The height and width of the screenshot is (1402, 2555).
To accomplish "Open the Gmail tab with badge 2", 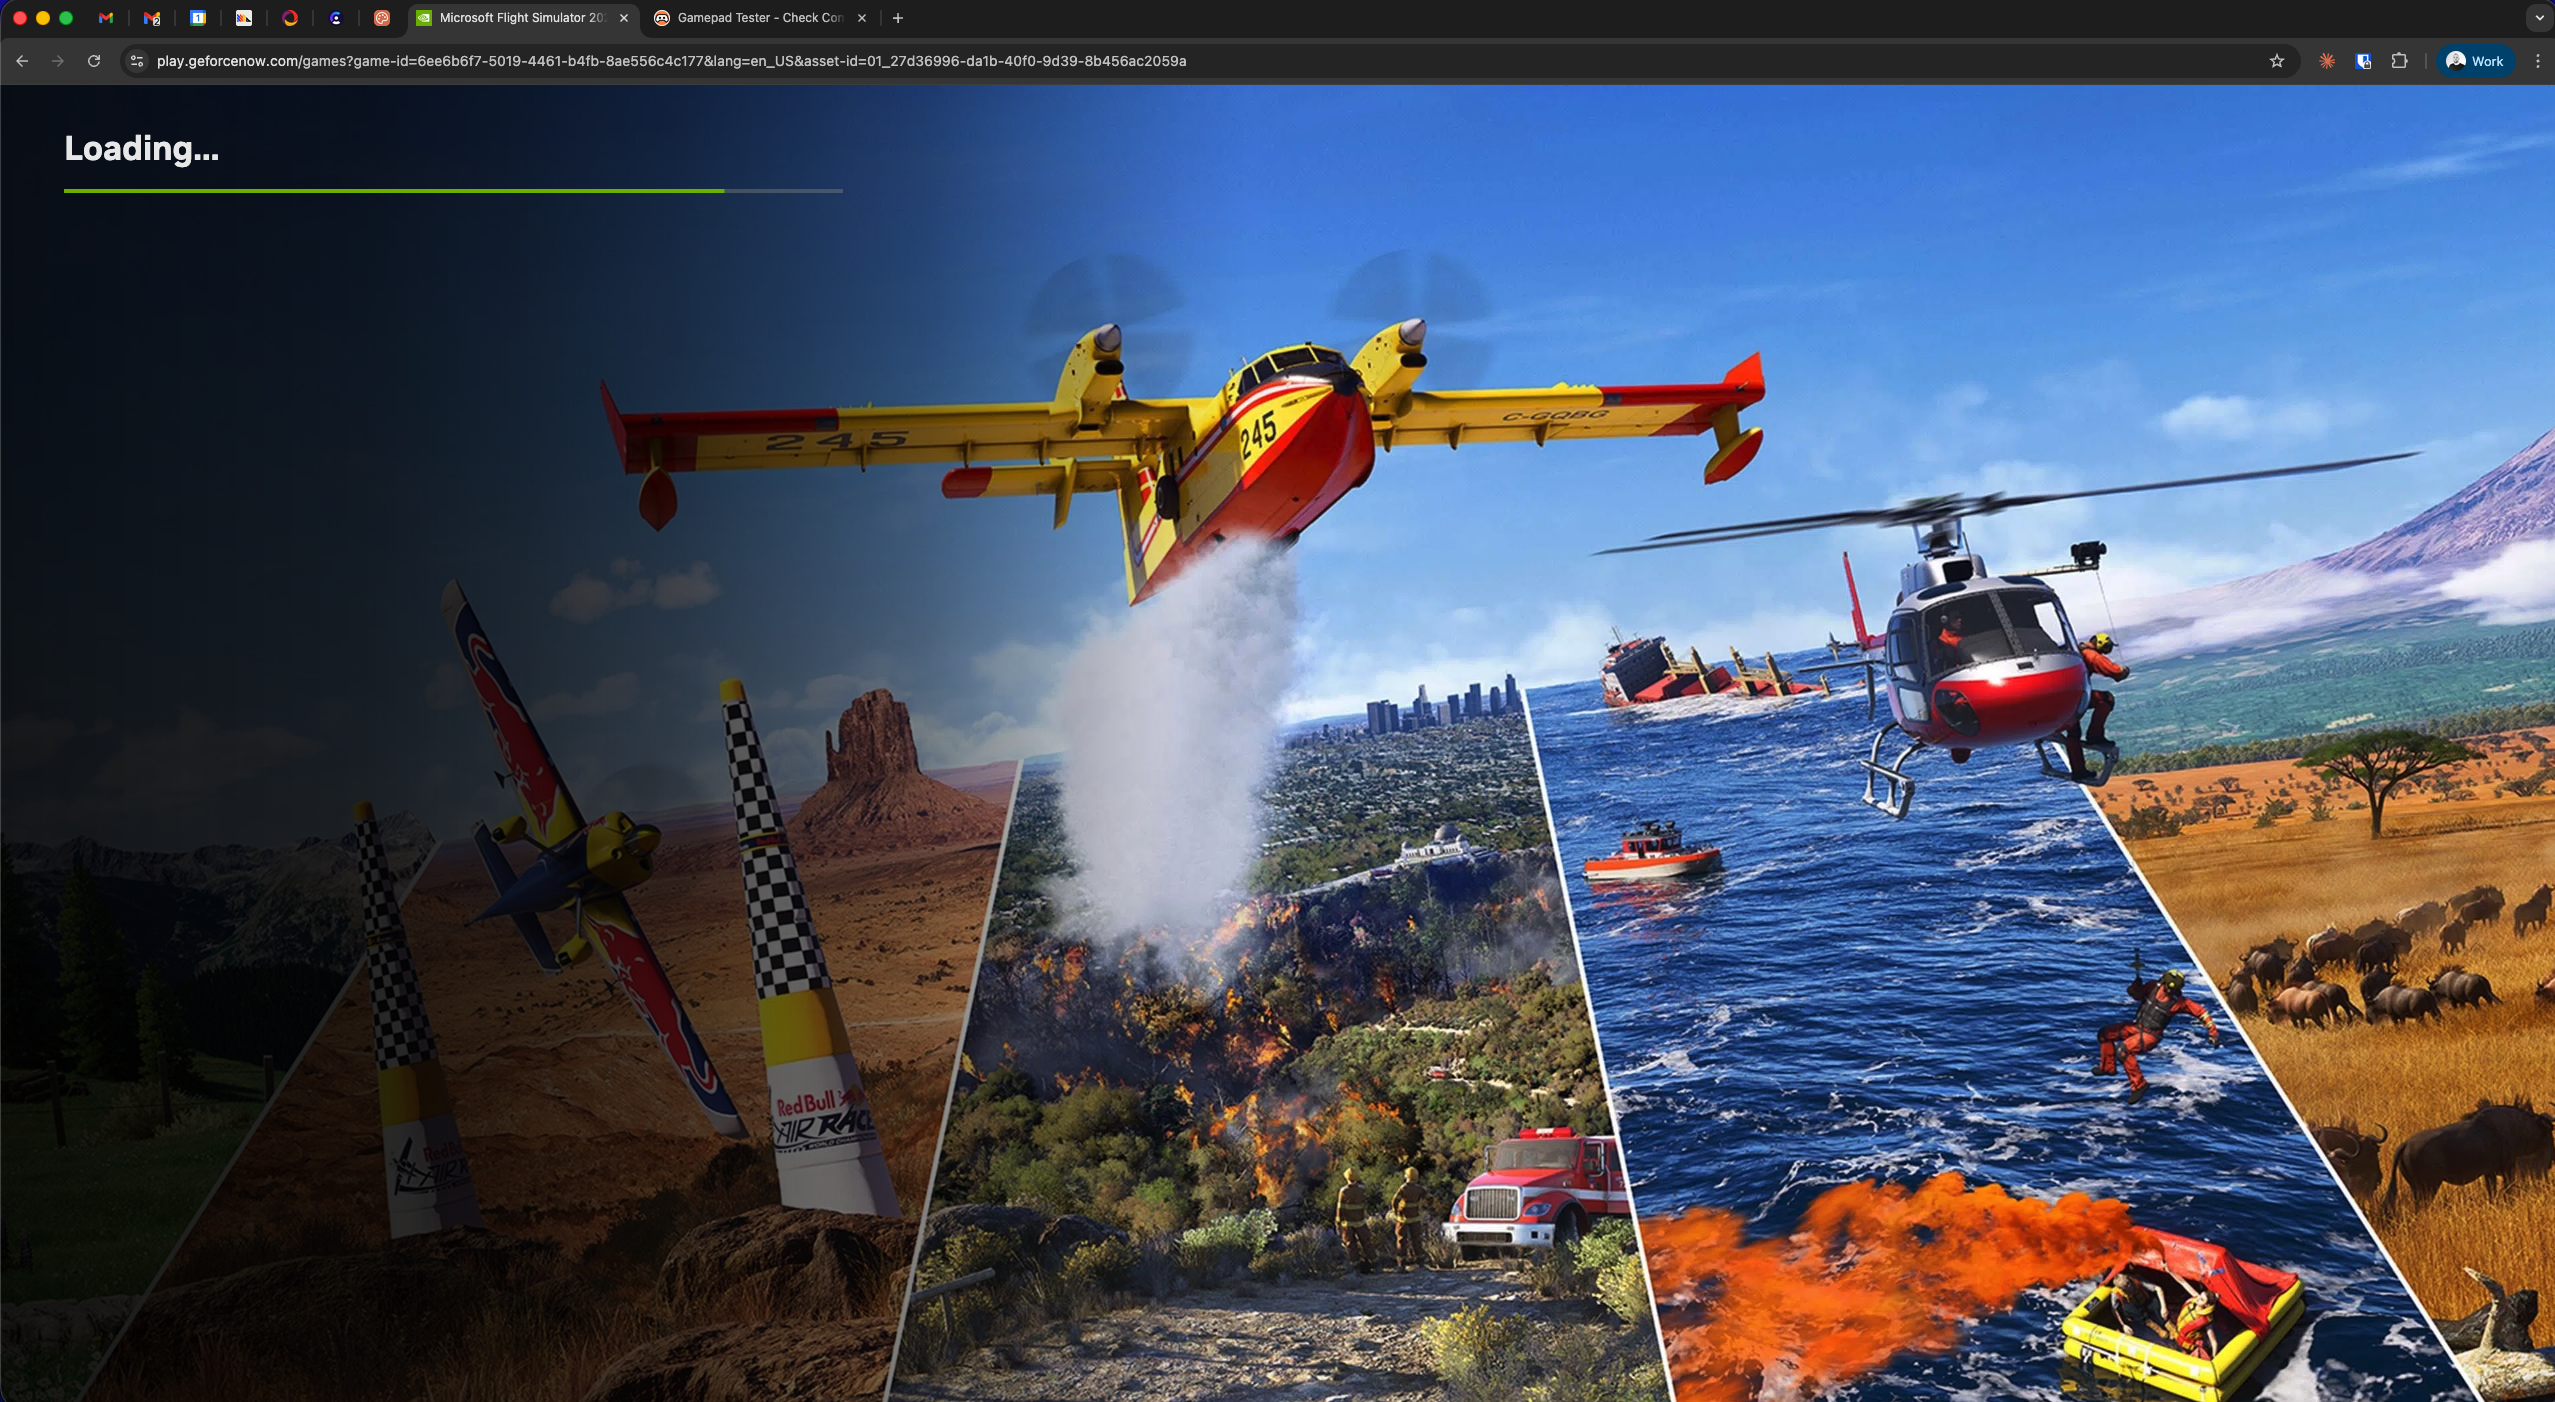I will coord(152,18).
